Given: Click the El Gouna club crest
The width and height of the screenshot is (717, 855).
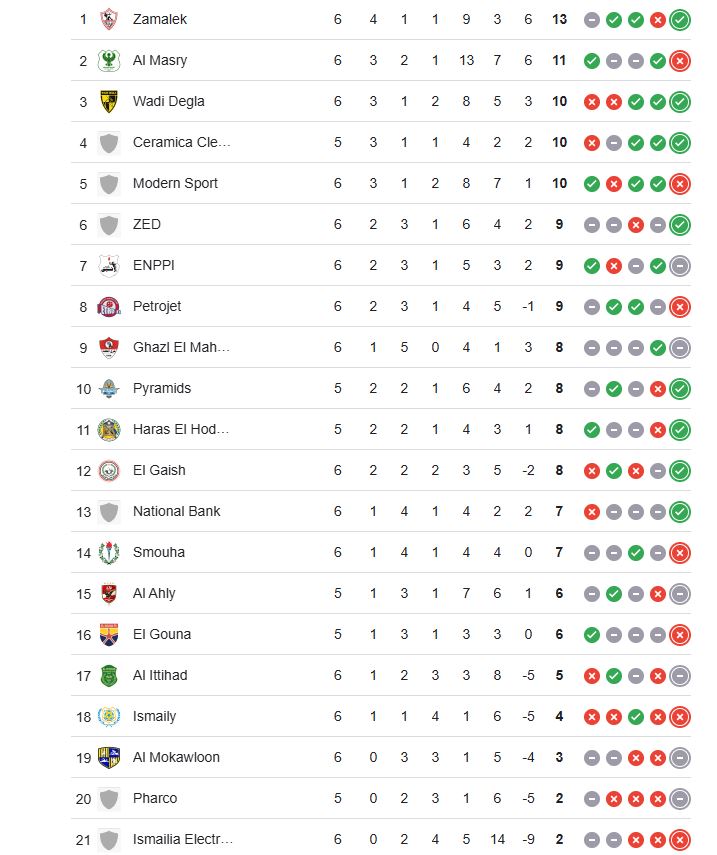Looking at the screenshot, I should click(109, 635).
